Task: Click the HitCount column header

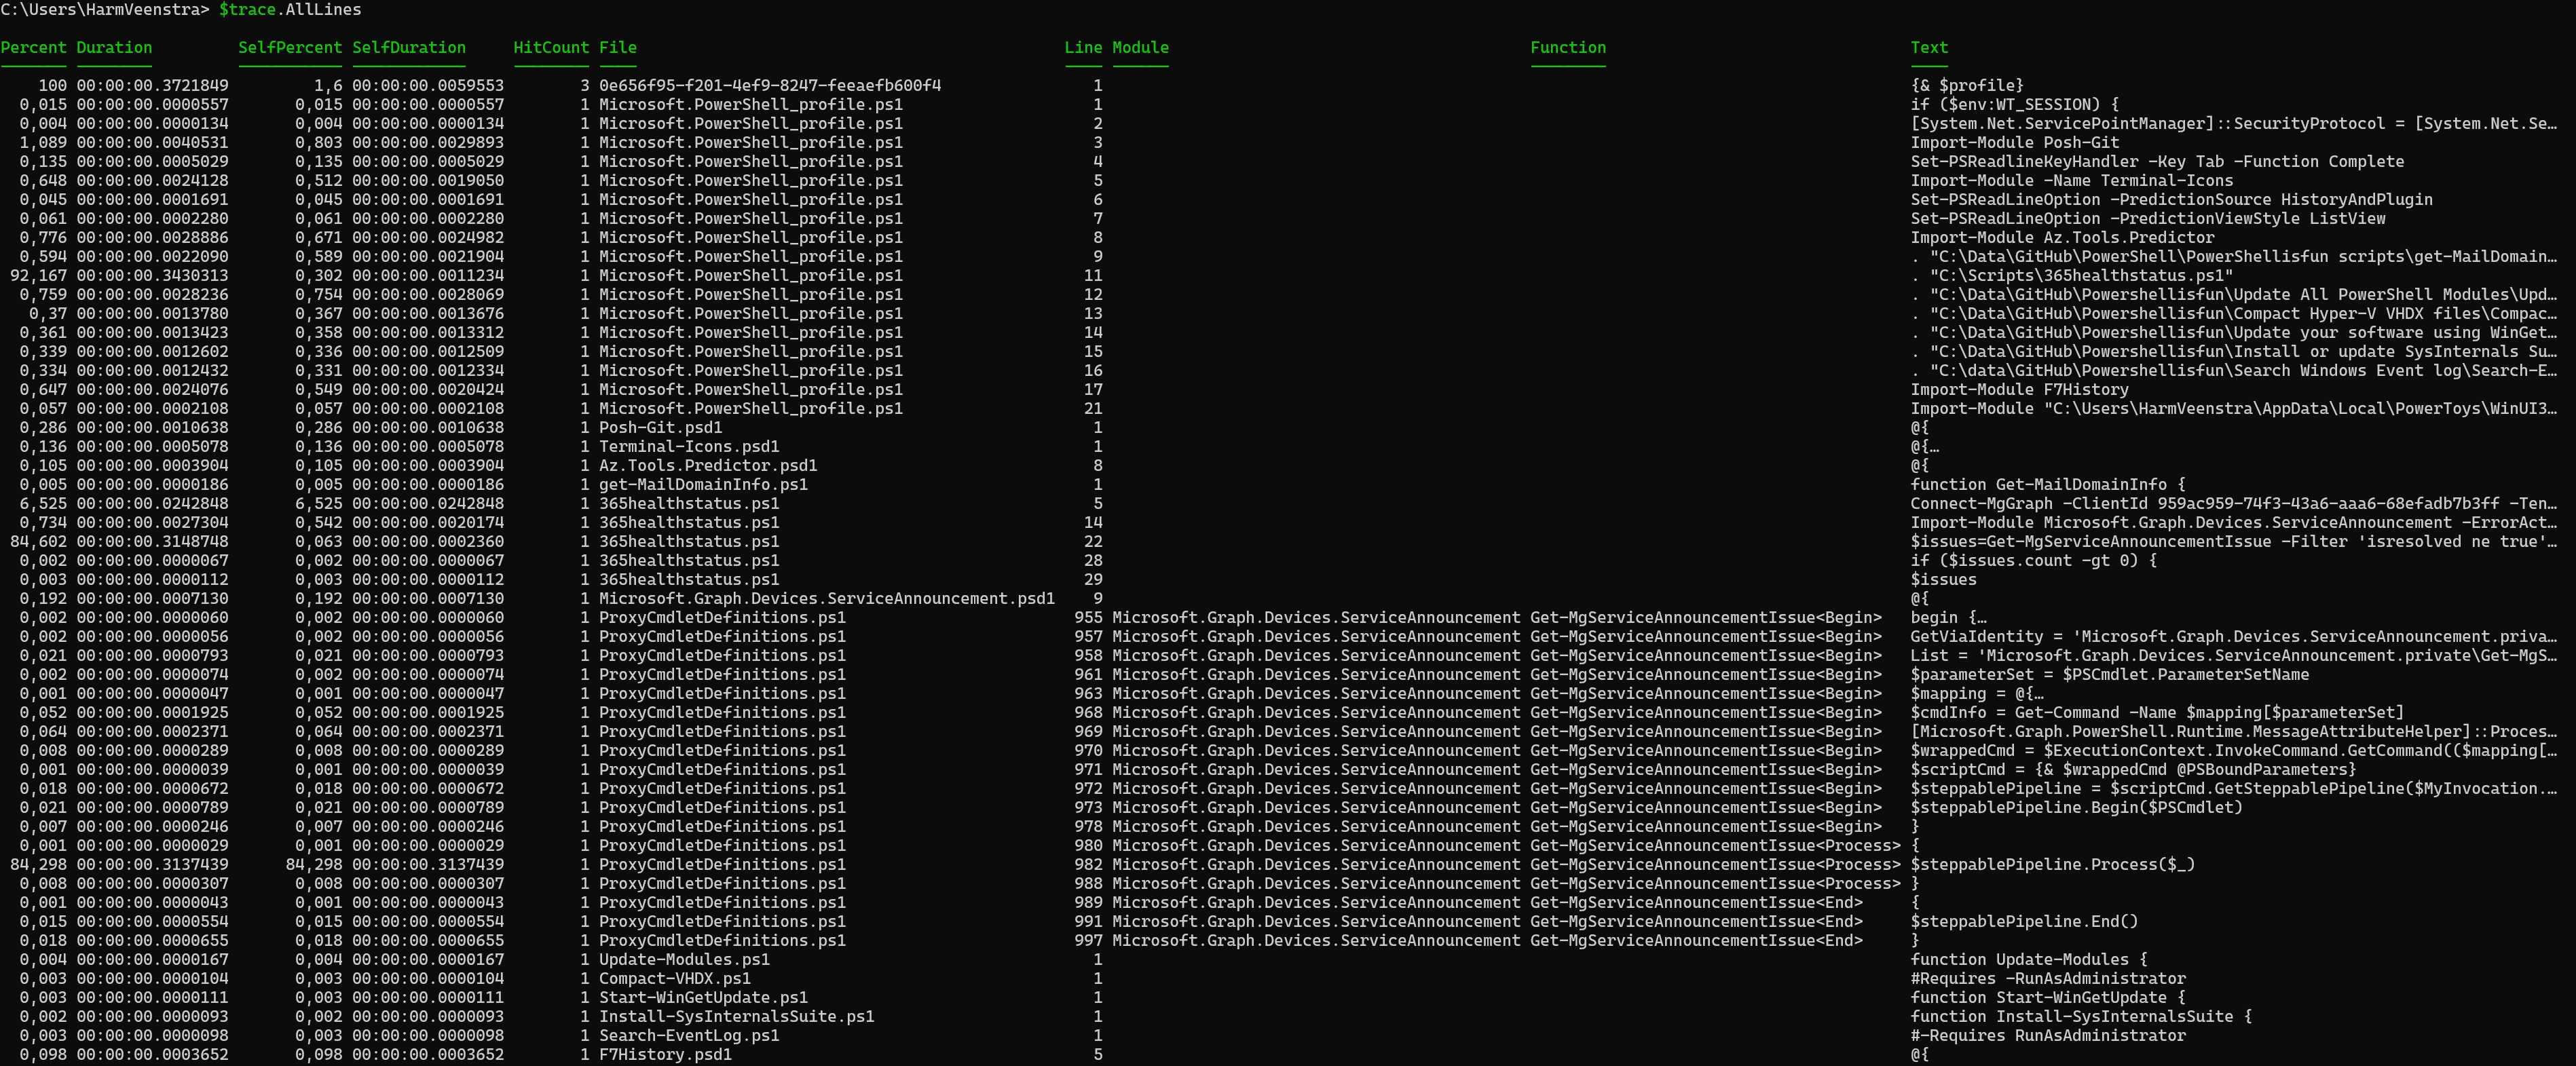Action: (551, 47)
